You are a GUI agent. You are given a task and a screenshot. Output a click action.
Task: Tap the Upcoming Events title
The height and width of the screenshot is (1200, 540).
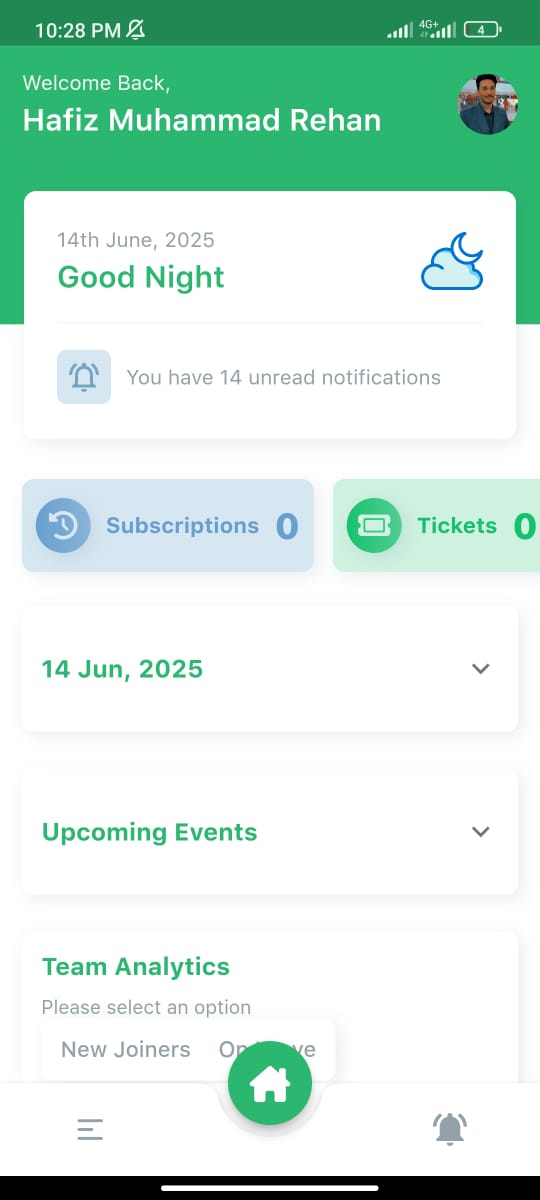click(x=149, y=832)
